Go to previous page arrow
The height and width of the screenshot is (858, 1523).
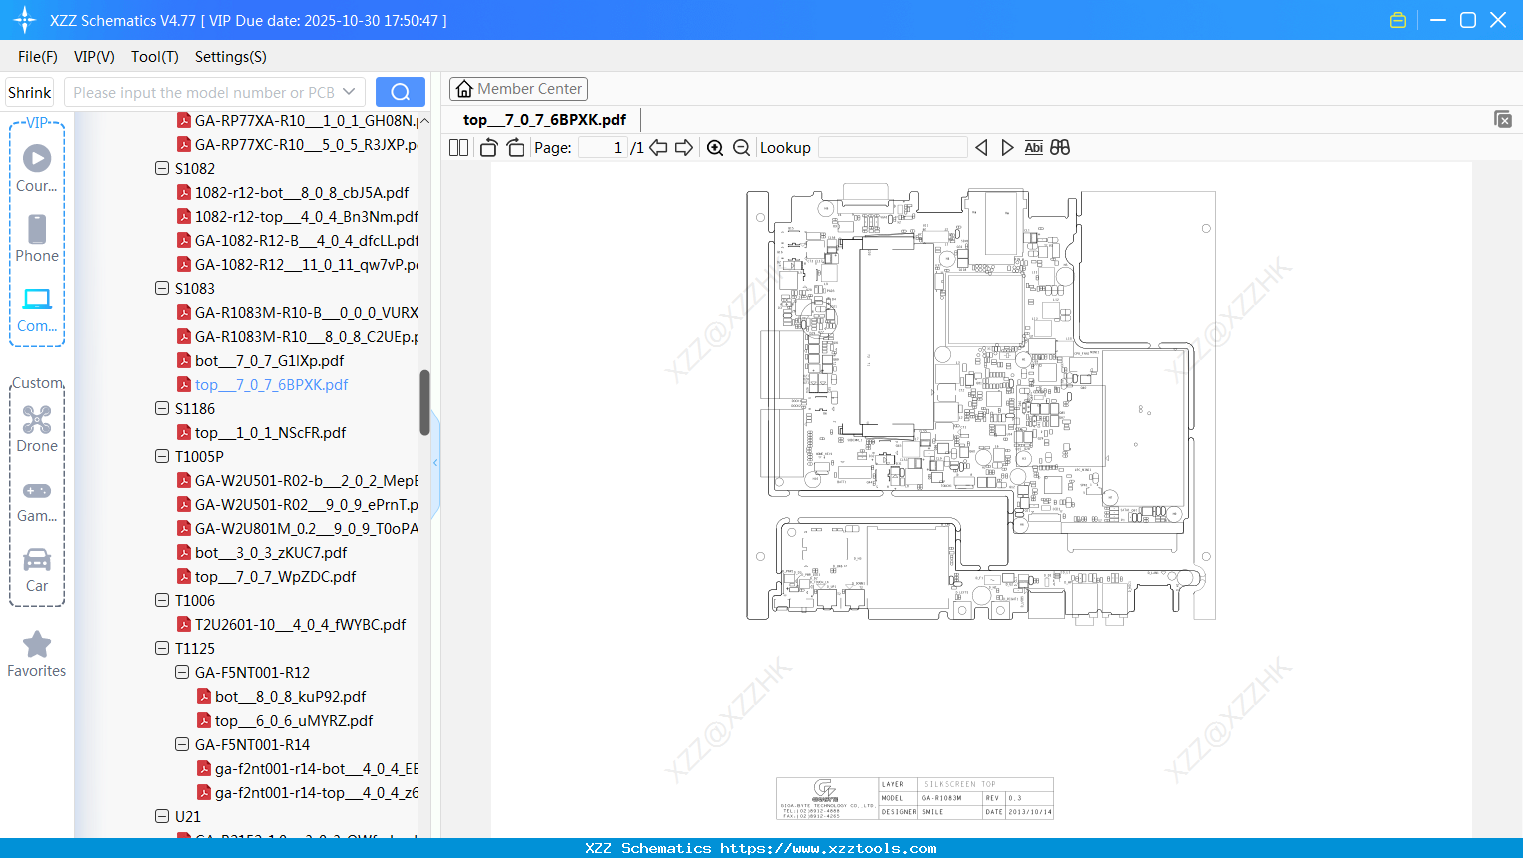pyautogui.click(x=658, y=148)
